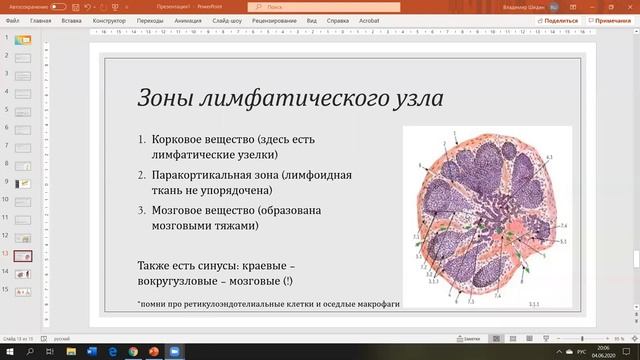Screen dimensions: 640x360
Task: Start Slide Show from status bar icon
Action: pyautogui.click(x=546, y=339)
